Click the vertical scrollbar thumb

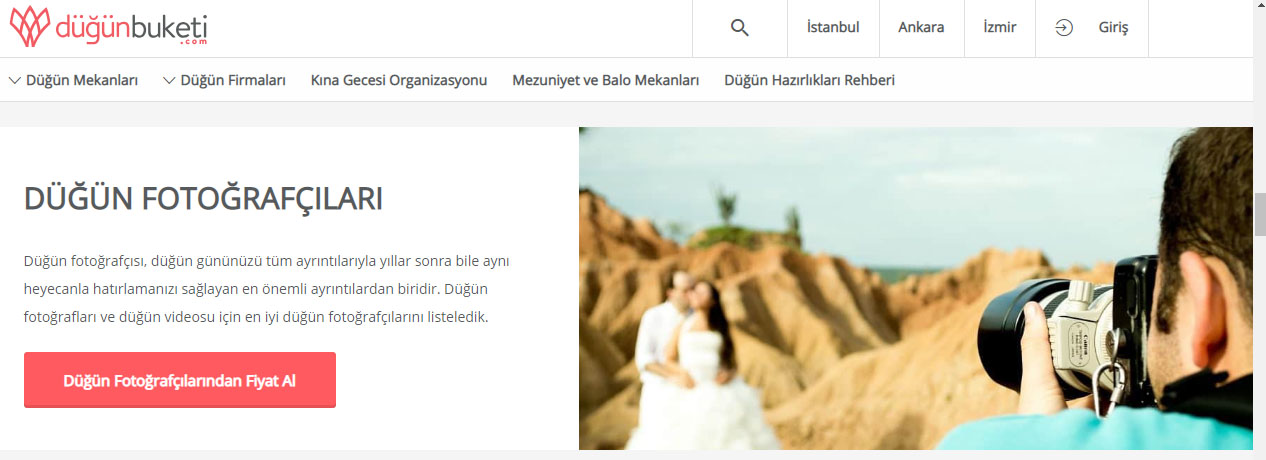coord(1259,215)
